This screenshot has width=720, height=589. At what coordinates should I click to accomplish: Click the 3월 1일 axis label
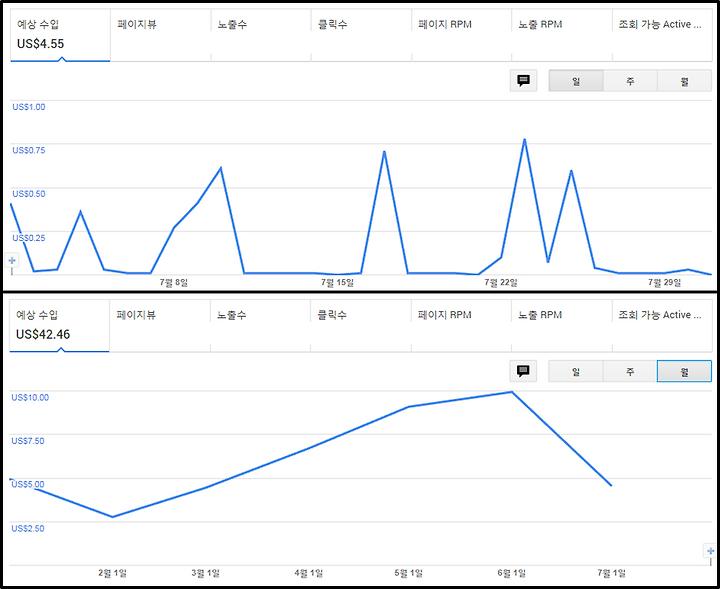205,573
